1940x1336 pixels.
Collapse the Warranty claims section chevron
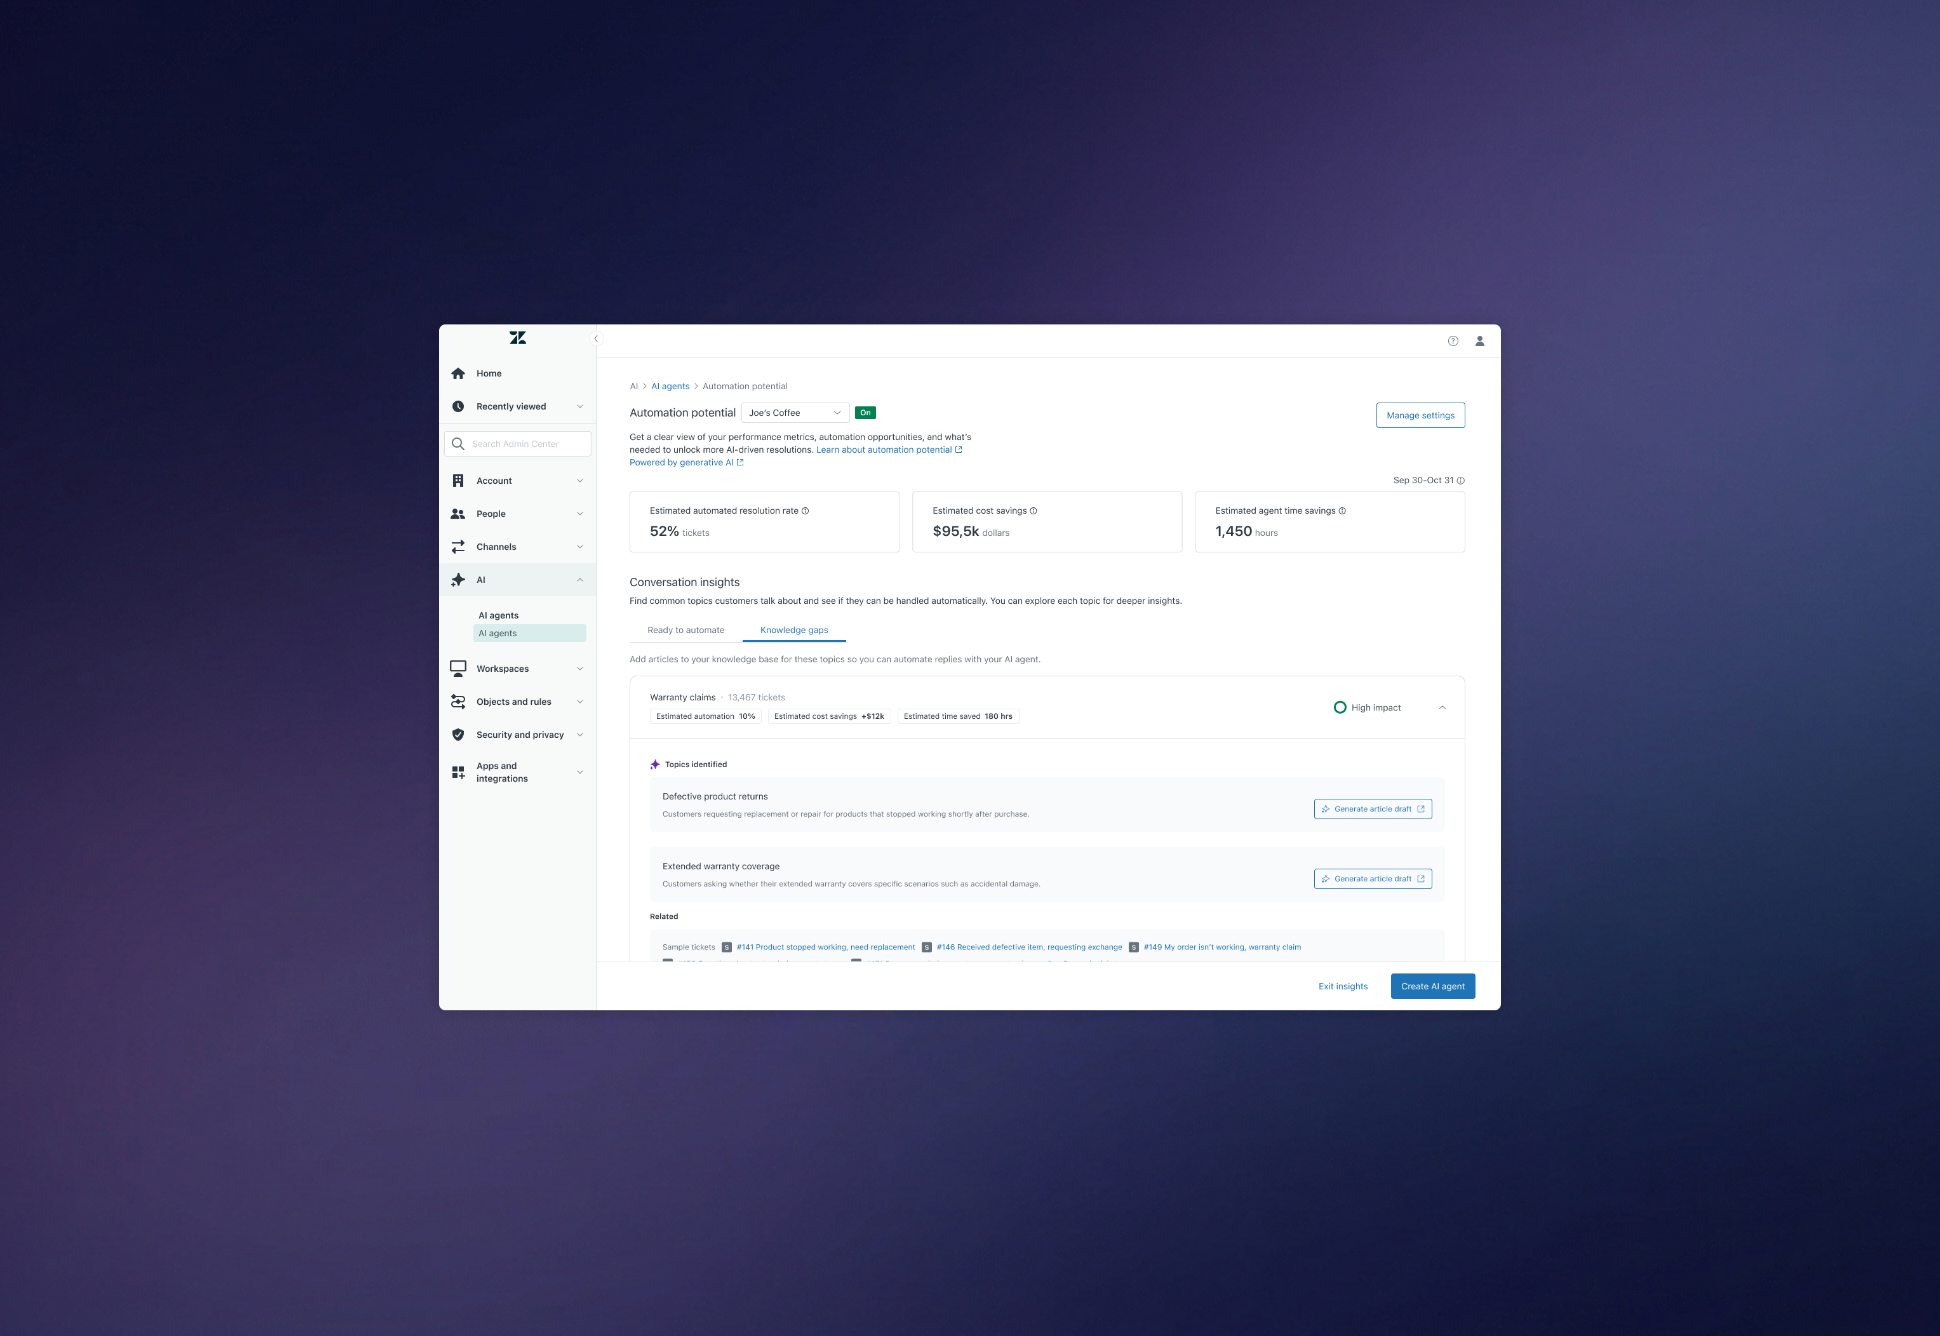pos(1442,708)
